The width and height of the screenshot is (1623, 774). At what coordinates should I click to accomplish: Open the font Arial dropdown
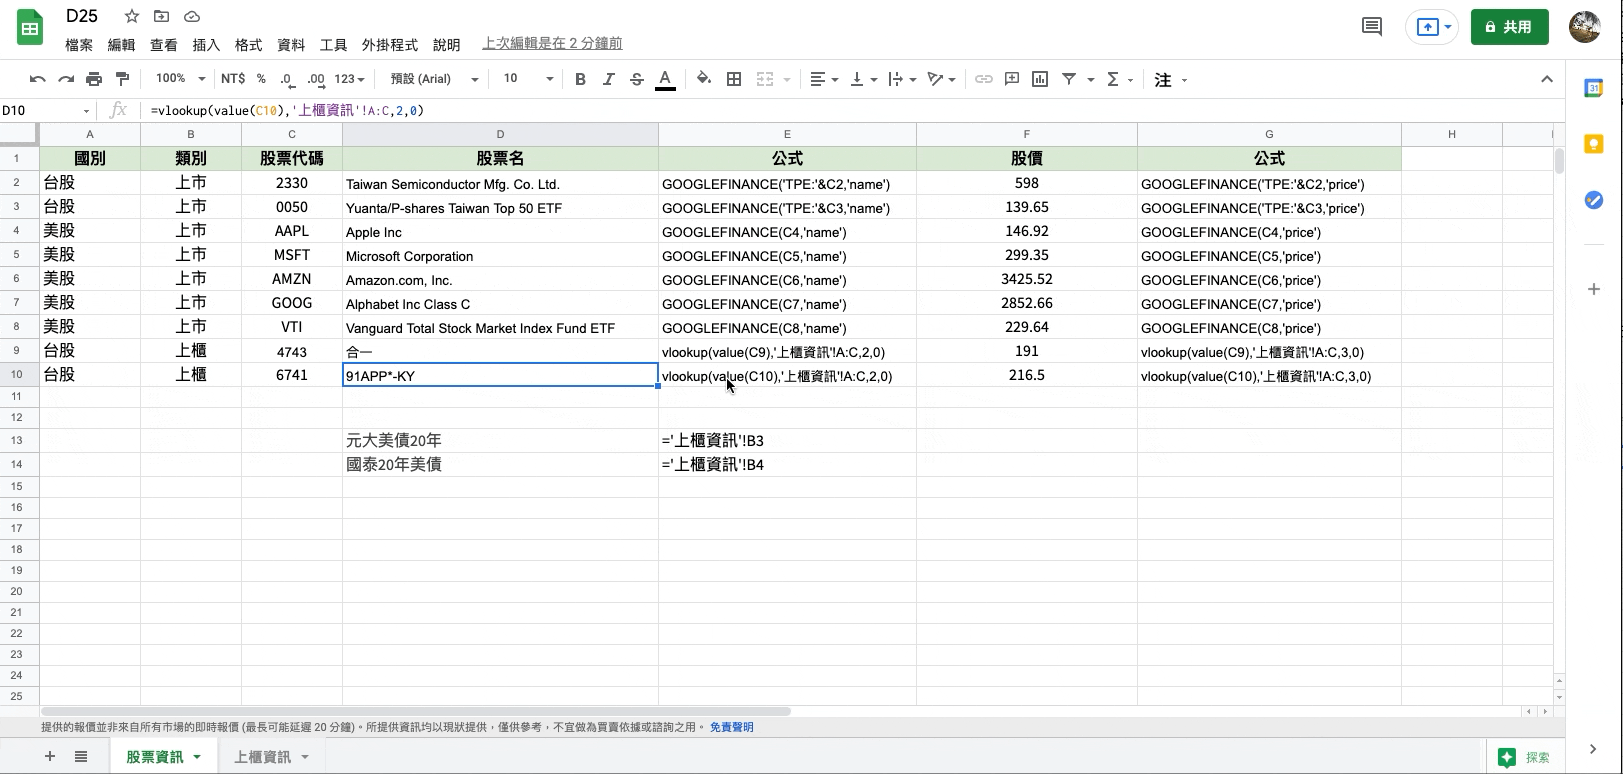[x=434, y=79]
